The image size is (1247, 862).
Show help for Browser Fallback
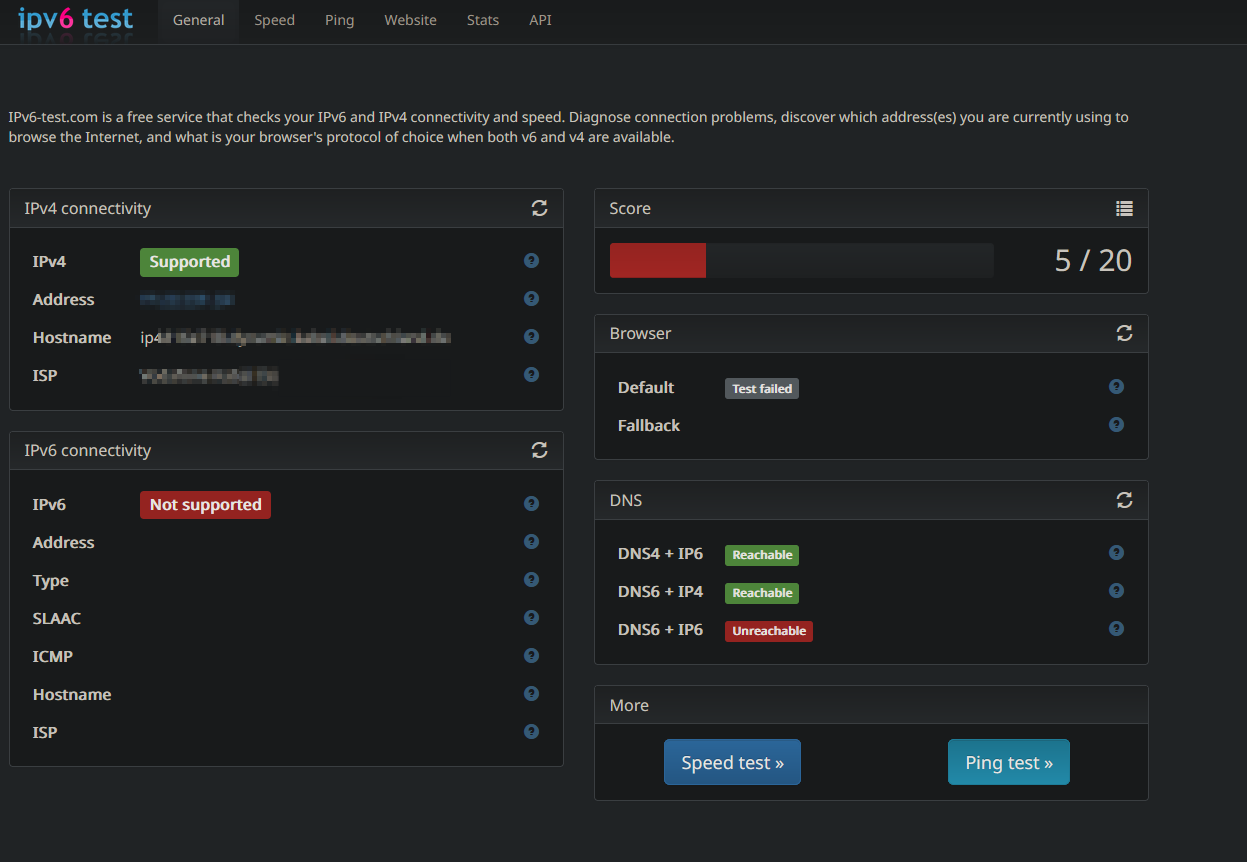coord(1116,425)
